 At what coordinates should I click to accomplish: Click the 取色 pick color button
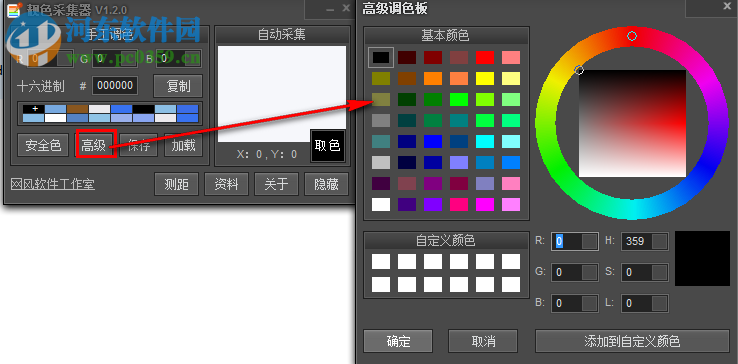[328, 146]
